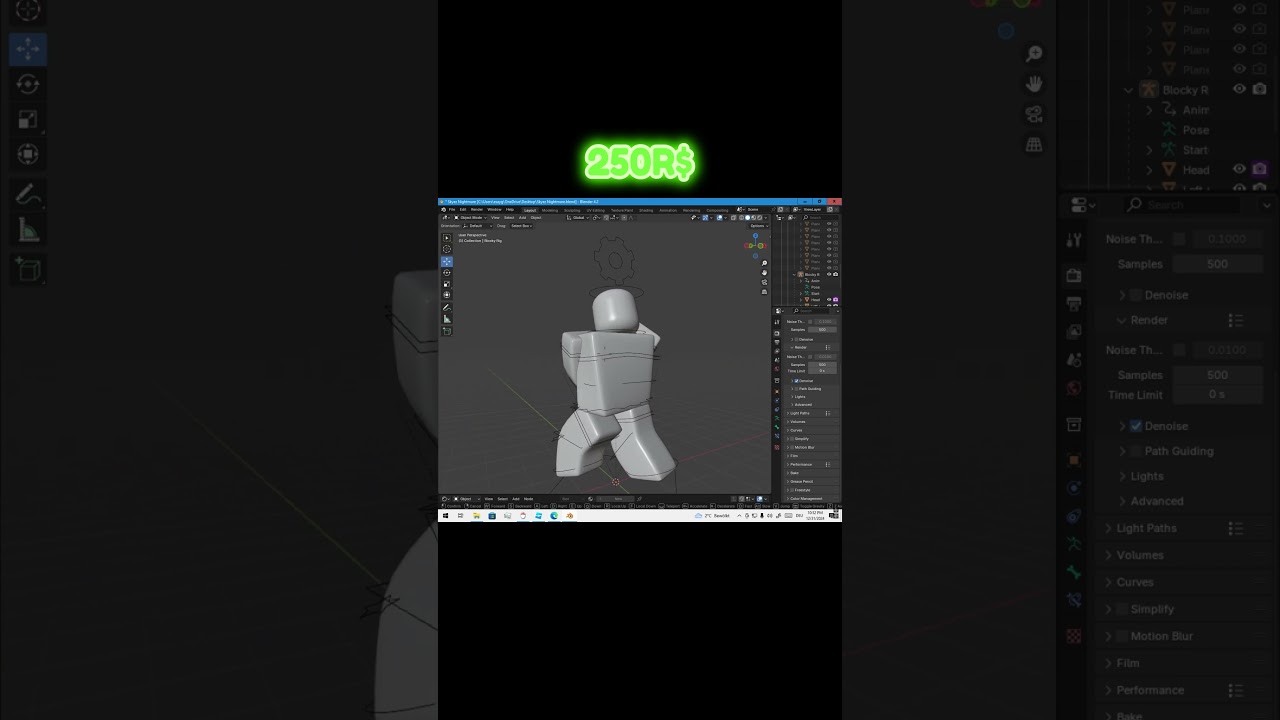Screen dimensions: 1280x720
Task: Open the viewport Options dropdown
Action: tap(759, 226)
